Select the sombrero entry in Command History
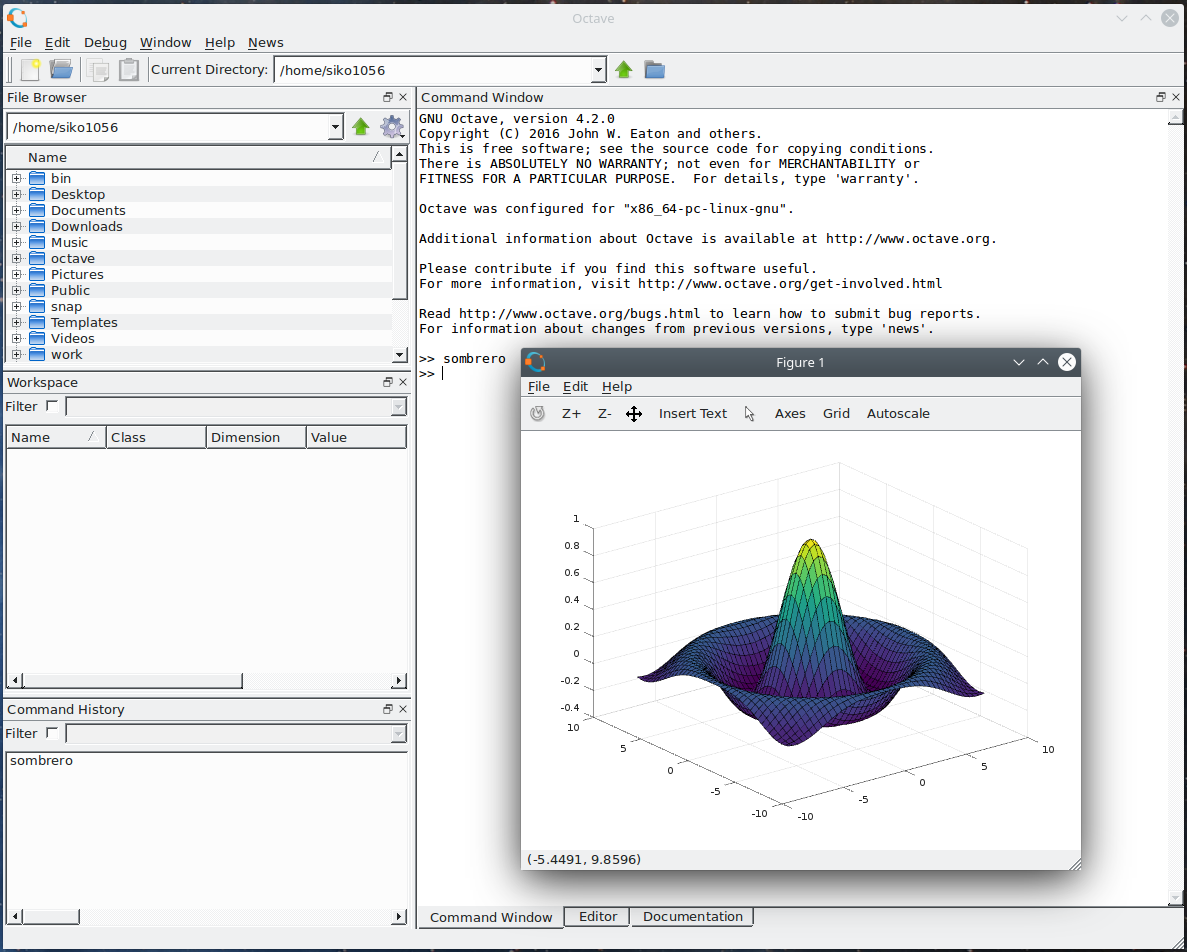The width and height of the screenshot is (1187, 952). (42, 761)
